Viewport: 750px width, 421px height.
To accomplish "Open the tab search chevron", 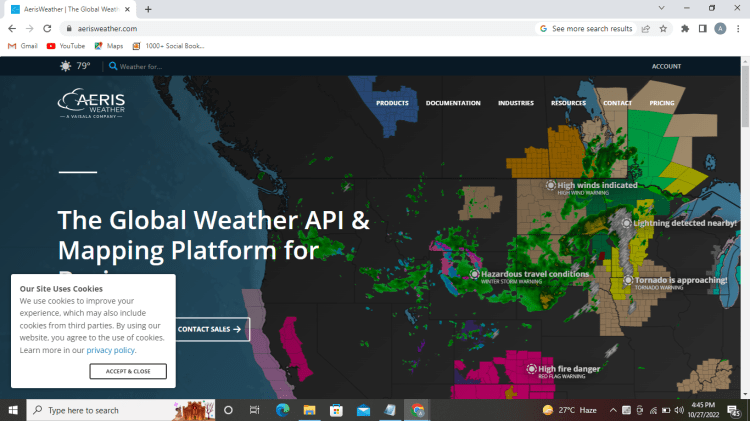I will 662,8.
